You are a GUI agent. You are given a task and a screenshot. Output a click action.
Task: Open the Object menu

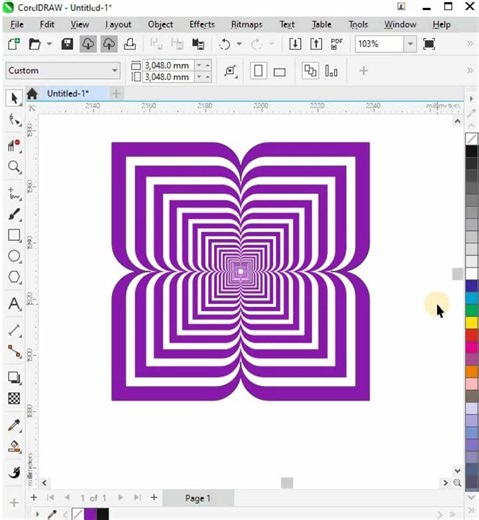(160, 24)
